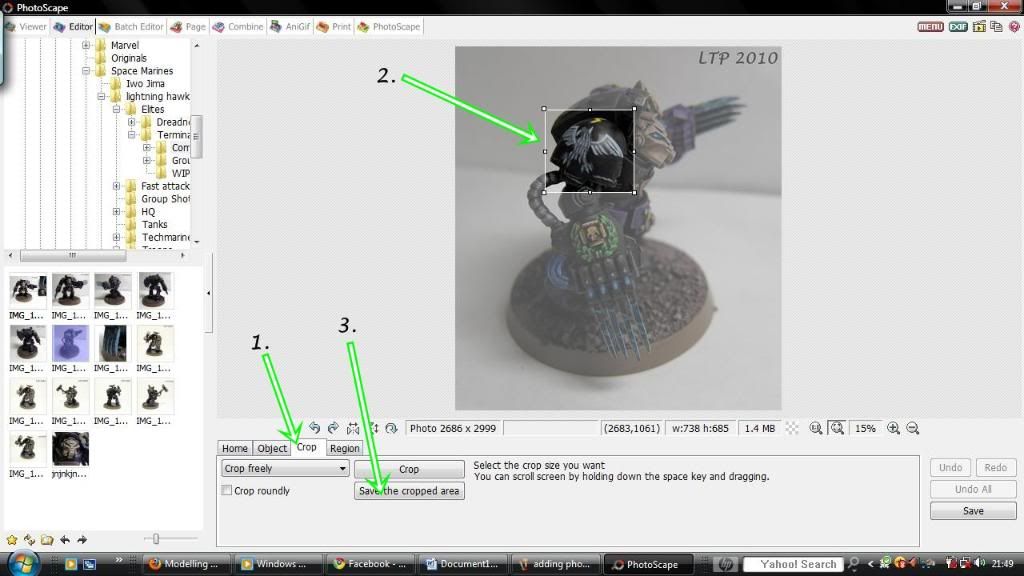Go to the PhotoScape main tab
The height and width of the screenshot is (576, 1024).
point(389,27)
